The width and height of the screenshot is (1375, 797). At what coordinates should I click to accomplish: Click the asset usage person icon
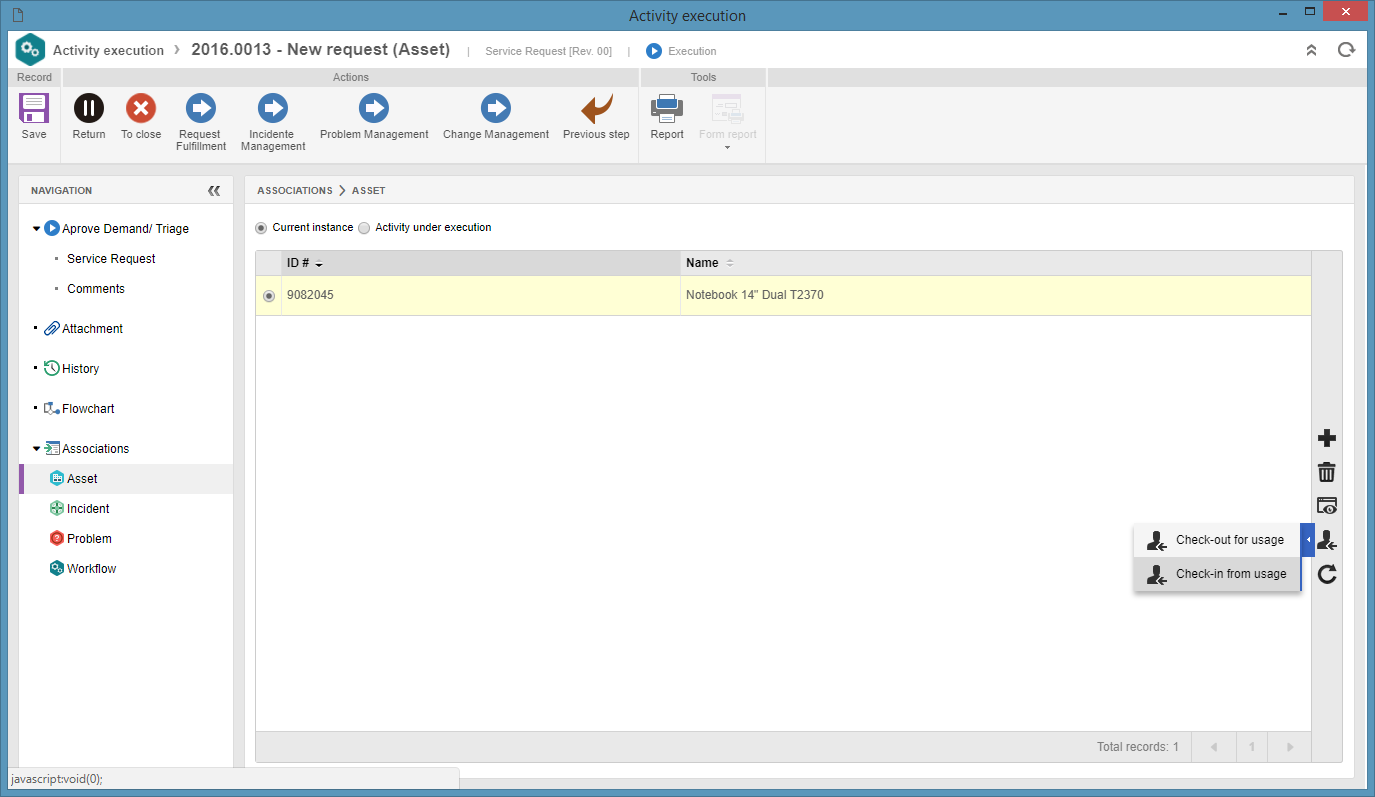1327,540
